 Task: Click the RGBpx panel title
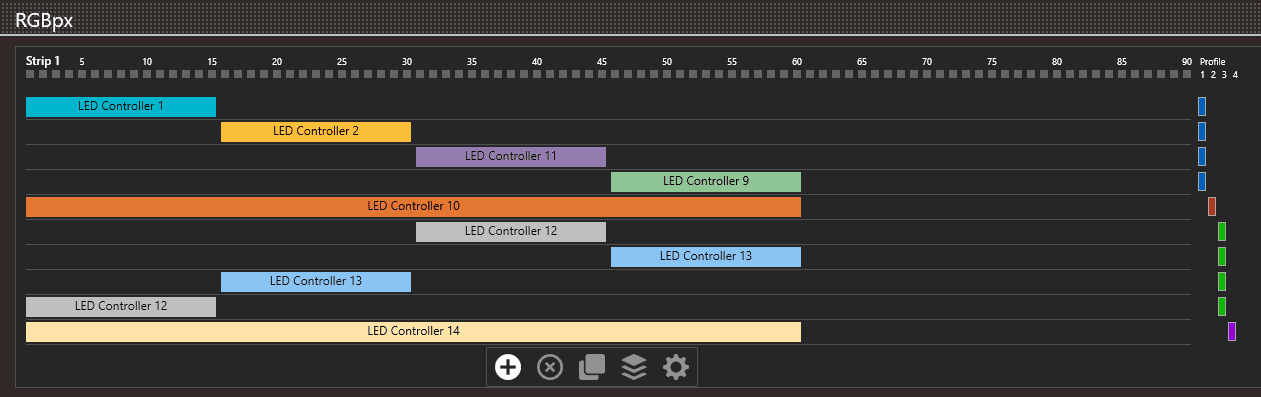[44, 18]
